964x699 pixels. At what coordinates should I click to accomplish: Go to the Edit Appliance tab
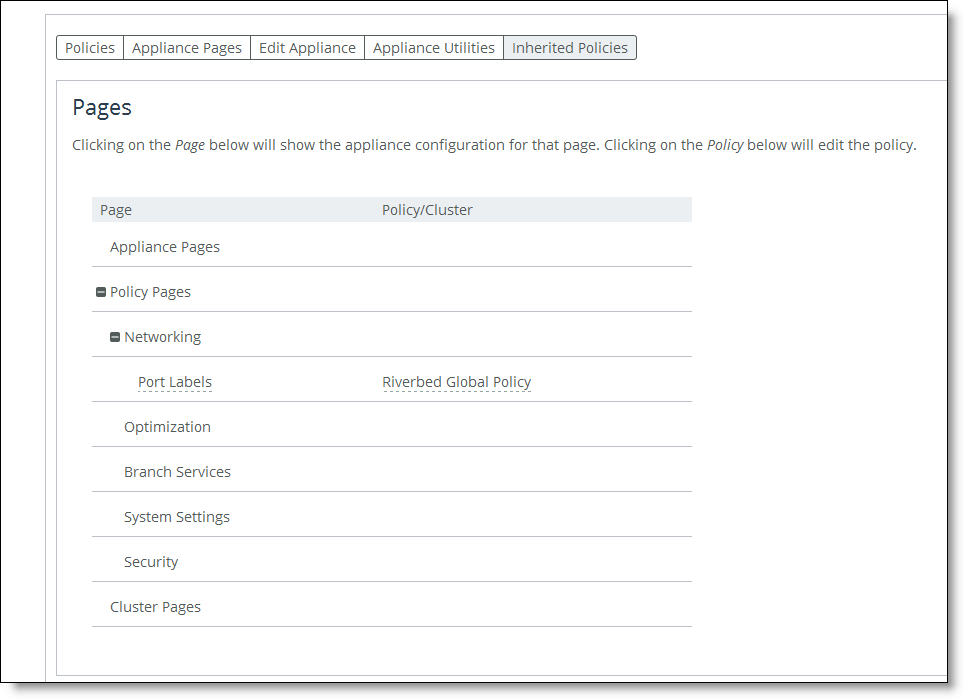pyautogui.click(x=307, y=48)
